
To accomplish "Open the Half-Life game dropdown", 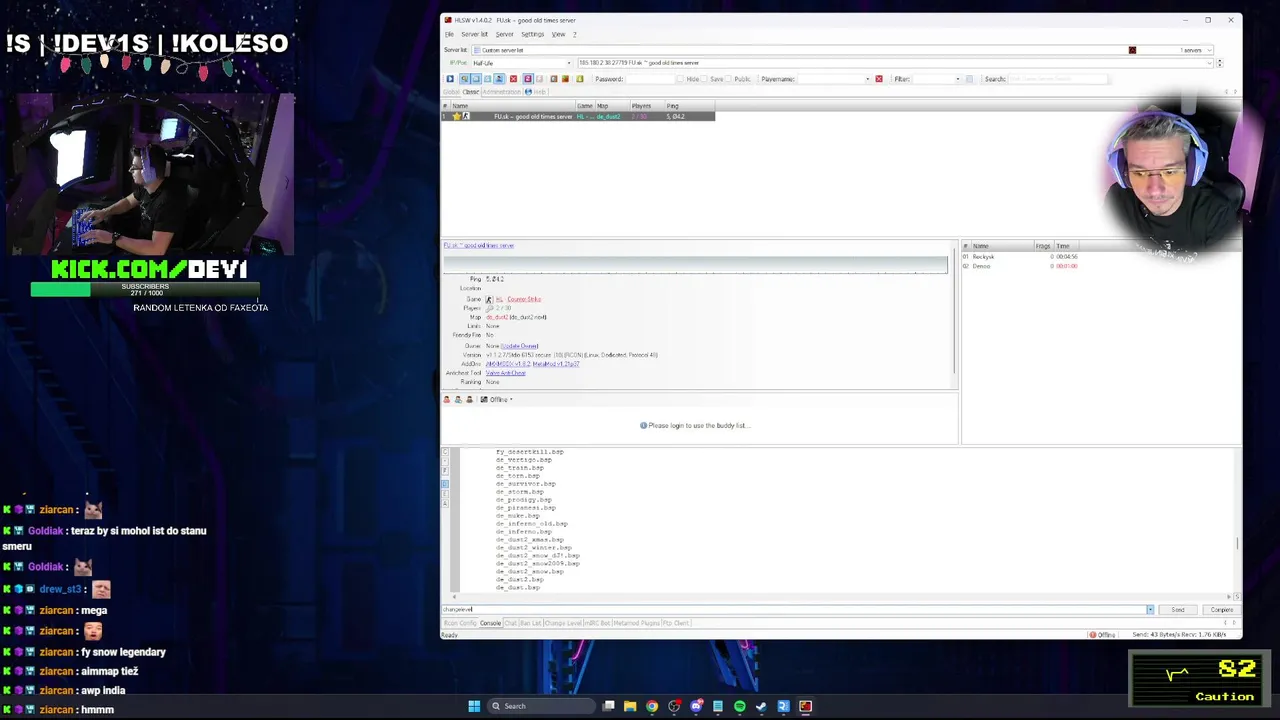I will point(569,63).
